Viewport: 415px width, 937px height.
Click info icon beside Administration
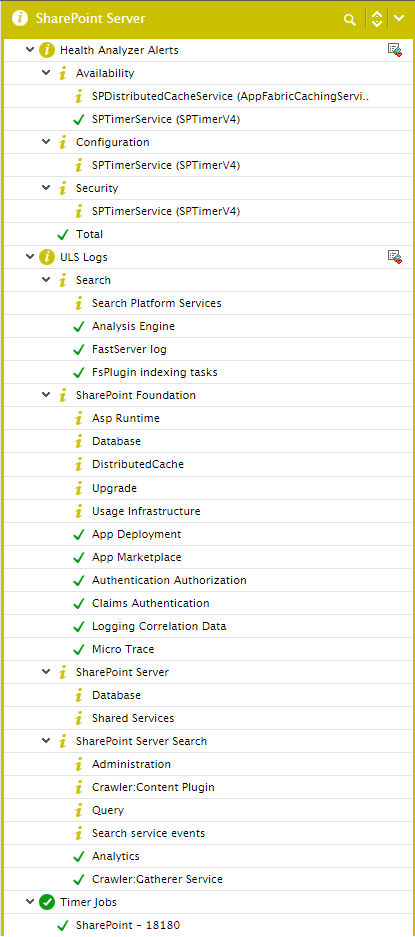coord(78,764)
